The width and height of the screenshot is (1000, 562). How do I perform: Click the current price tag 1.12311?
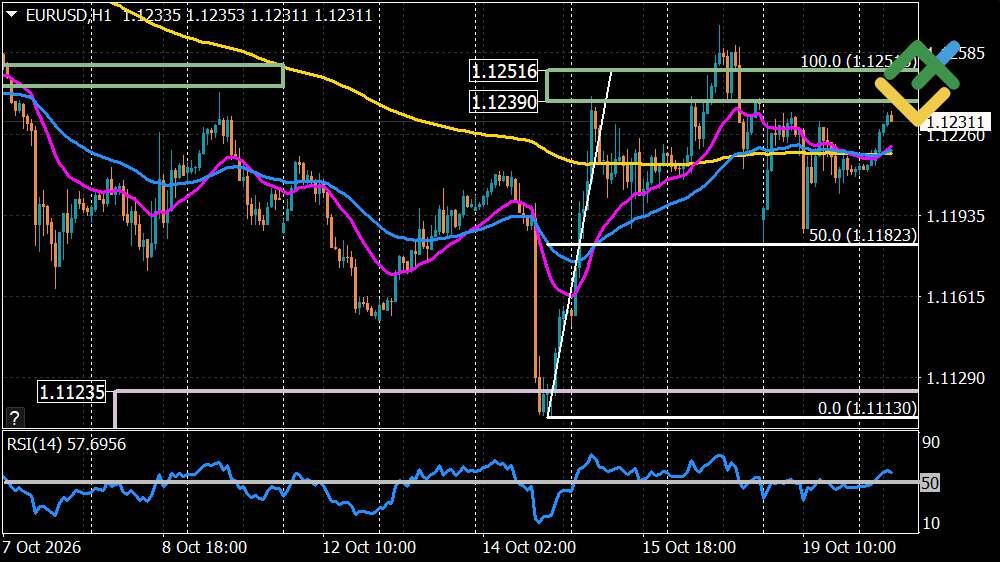[x=955, y=121]
